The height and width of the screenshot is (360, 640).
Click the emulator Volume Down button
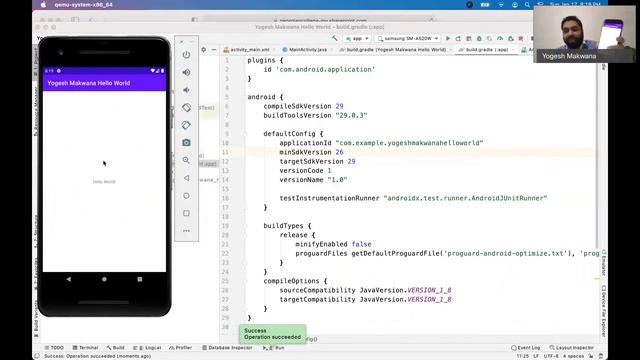(x=186, y=90)
